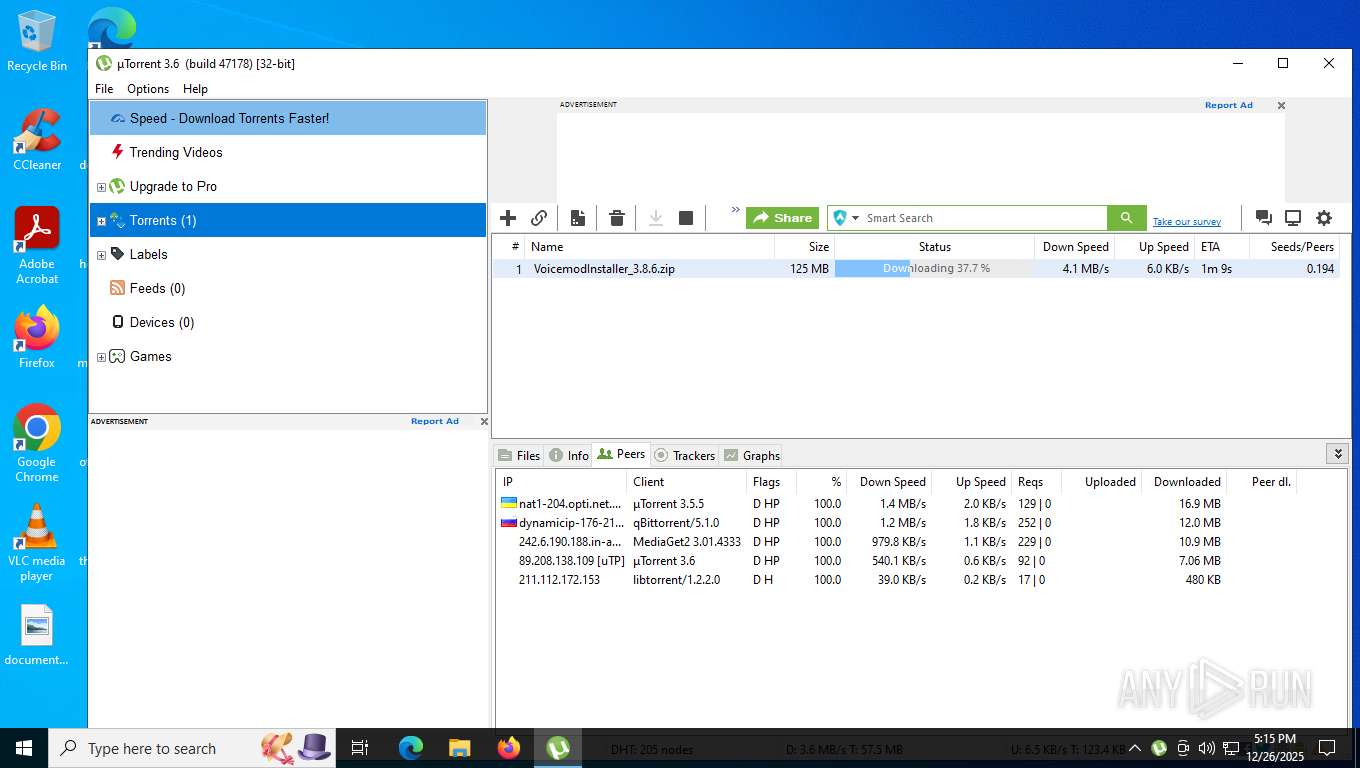
Task: Open the µTorrent tray icon
Action: point(1159,748)
